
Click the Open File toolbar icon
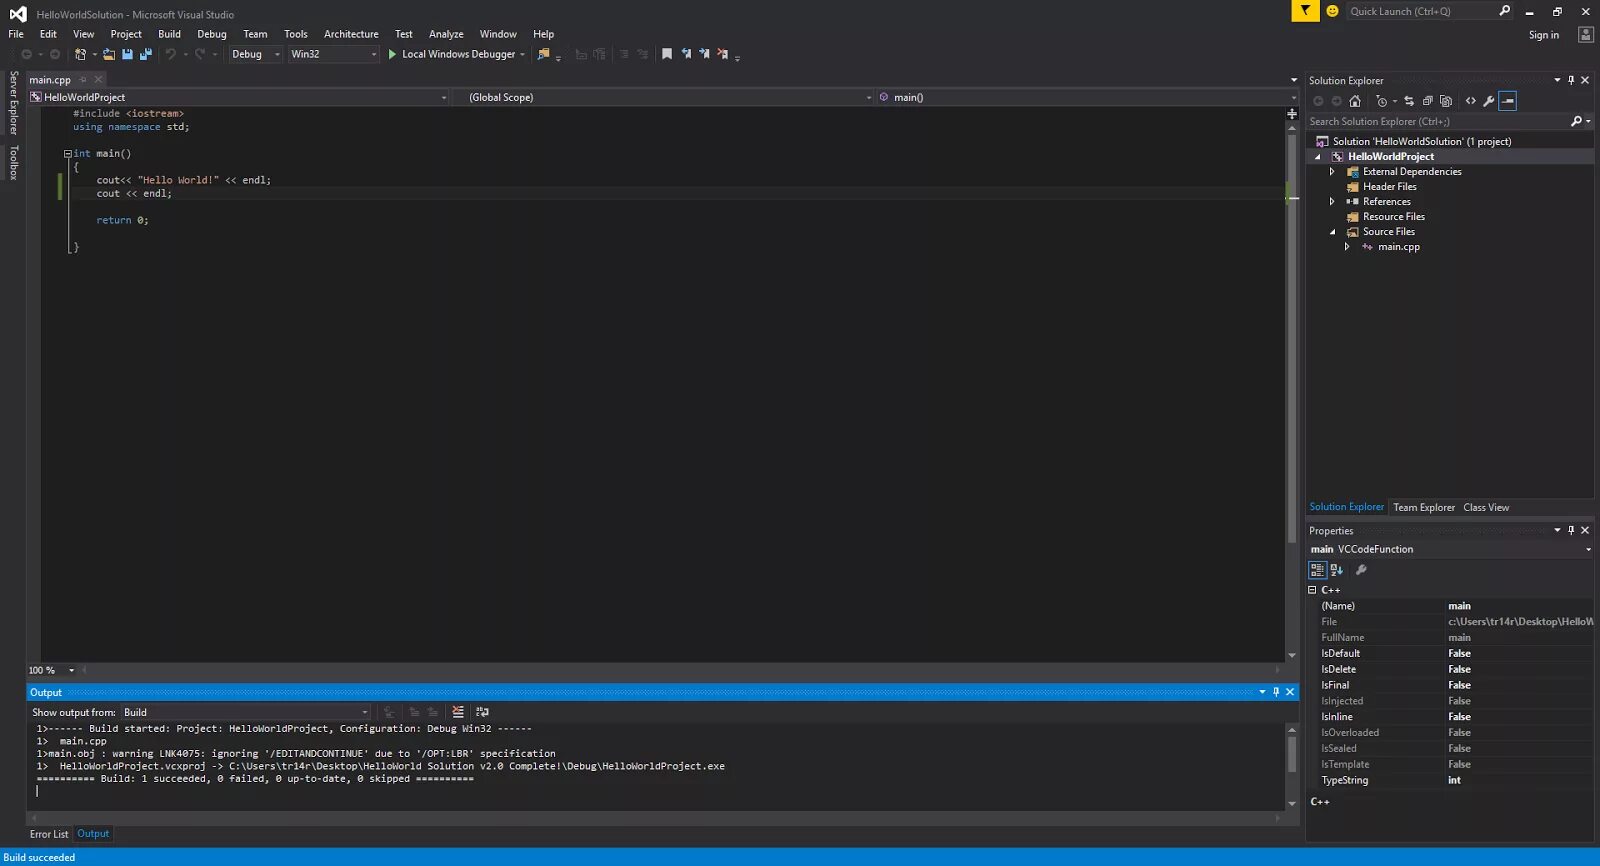click(109, 54)
